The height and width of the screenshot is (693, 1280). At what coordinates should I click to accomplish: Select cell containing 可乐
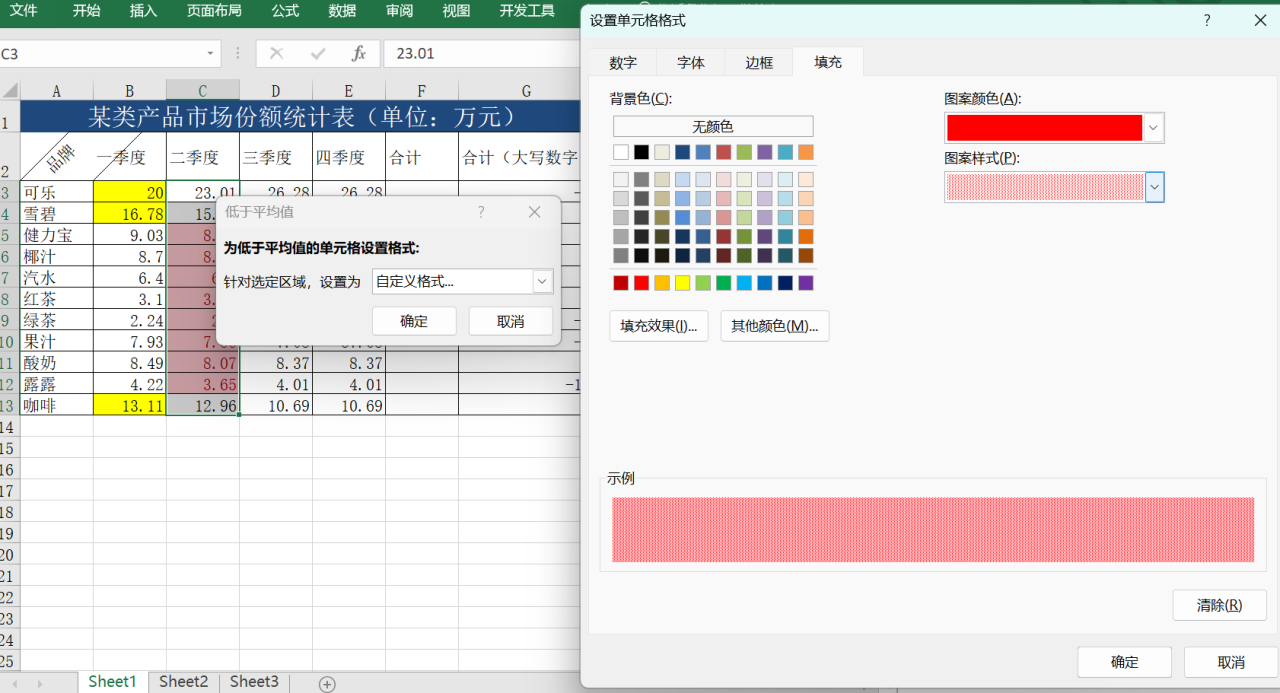[57, 192]
